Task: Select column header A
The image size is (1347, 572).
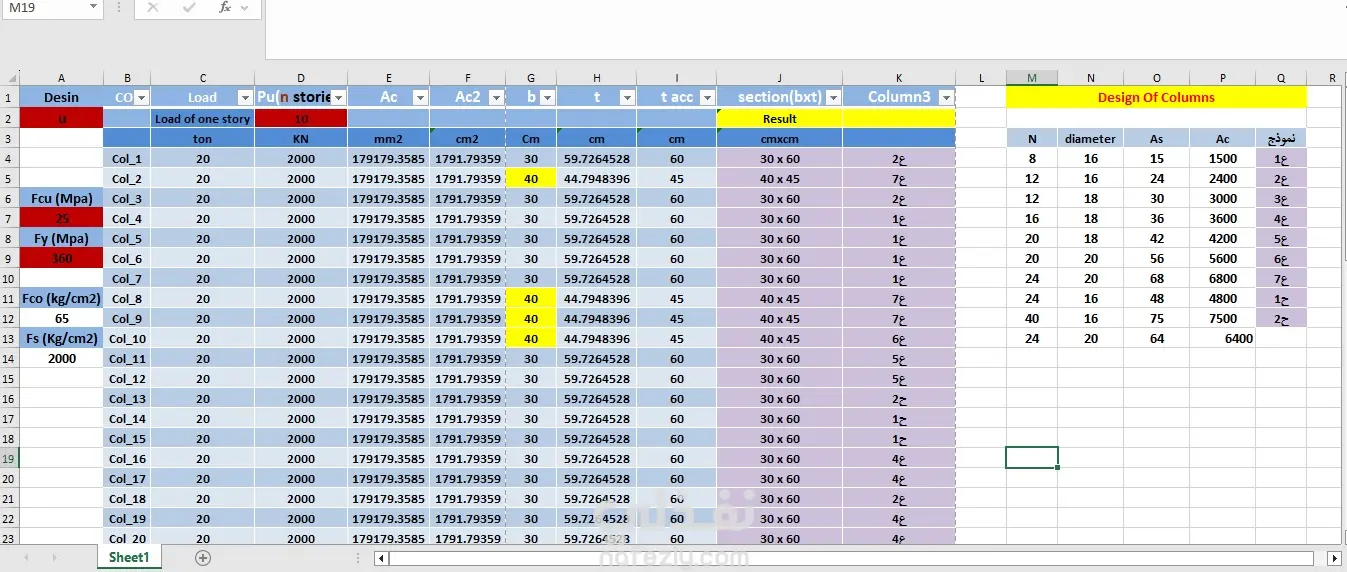Action: 61,78
